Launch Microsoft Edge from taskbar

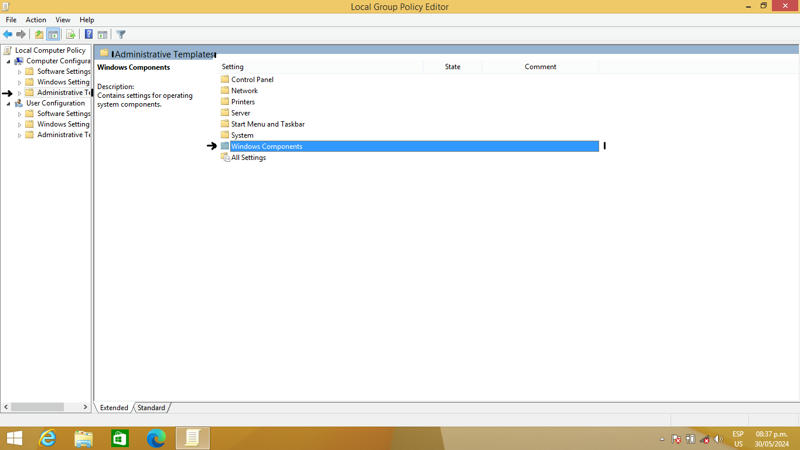156,438
